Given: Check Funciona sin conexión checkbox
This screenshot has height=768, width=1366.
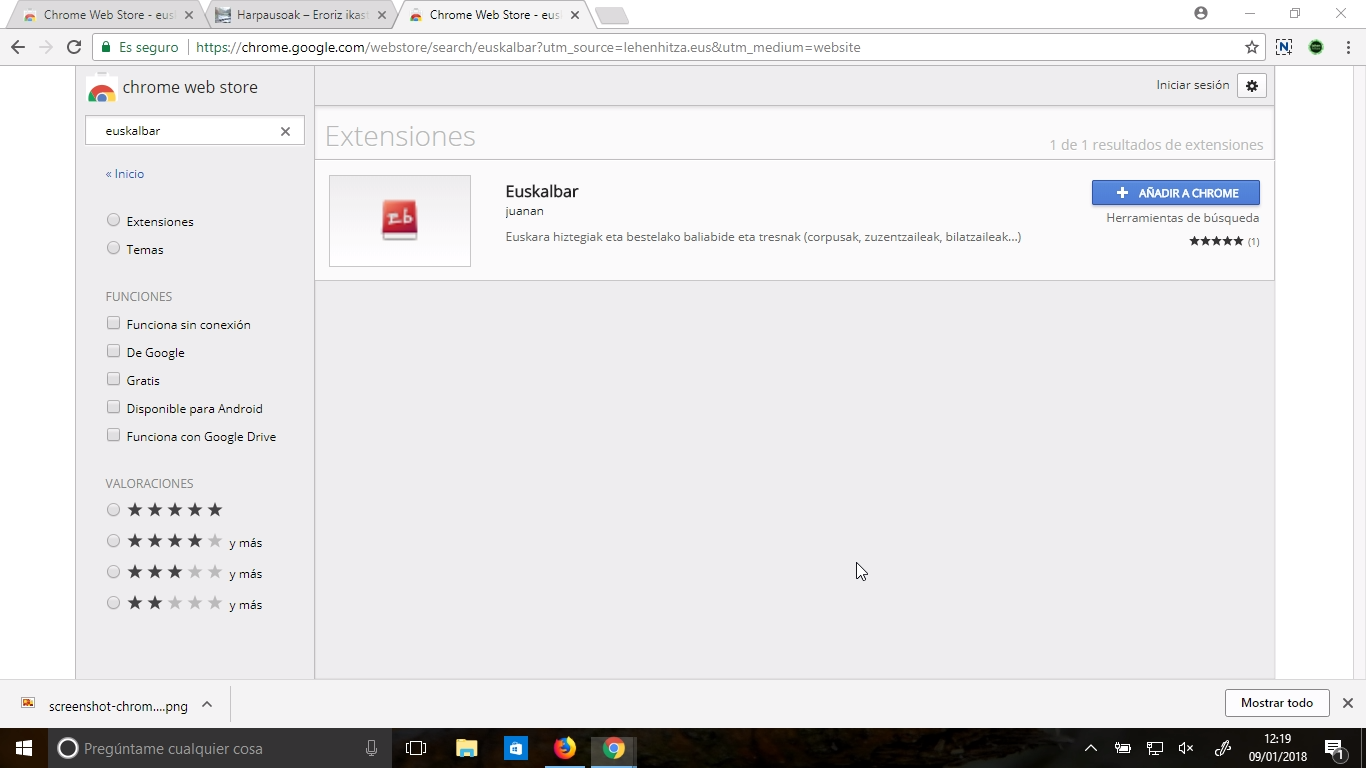Looking at the screenshot, I should tap(113, 324).
